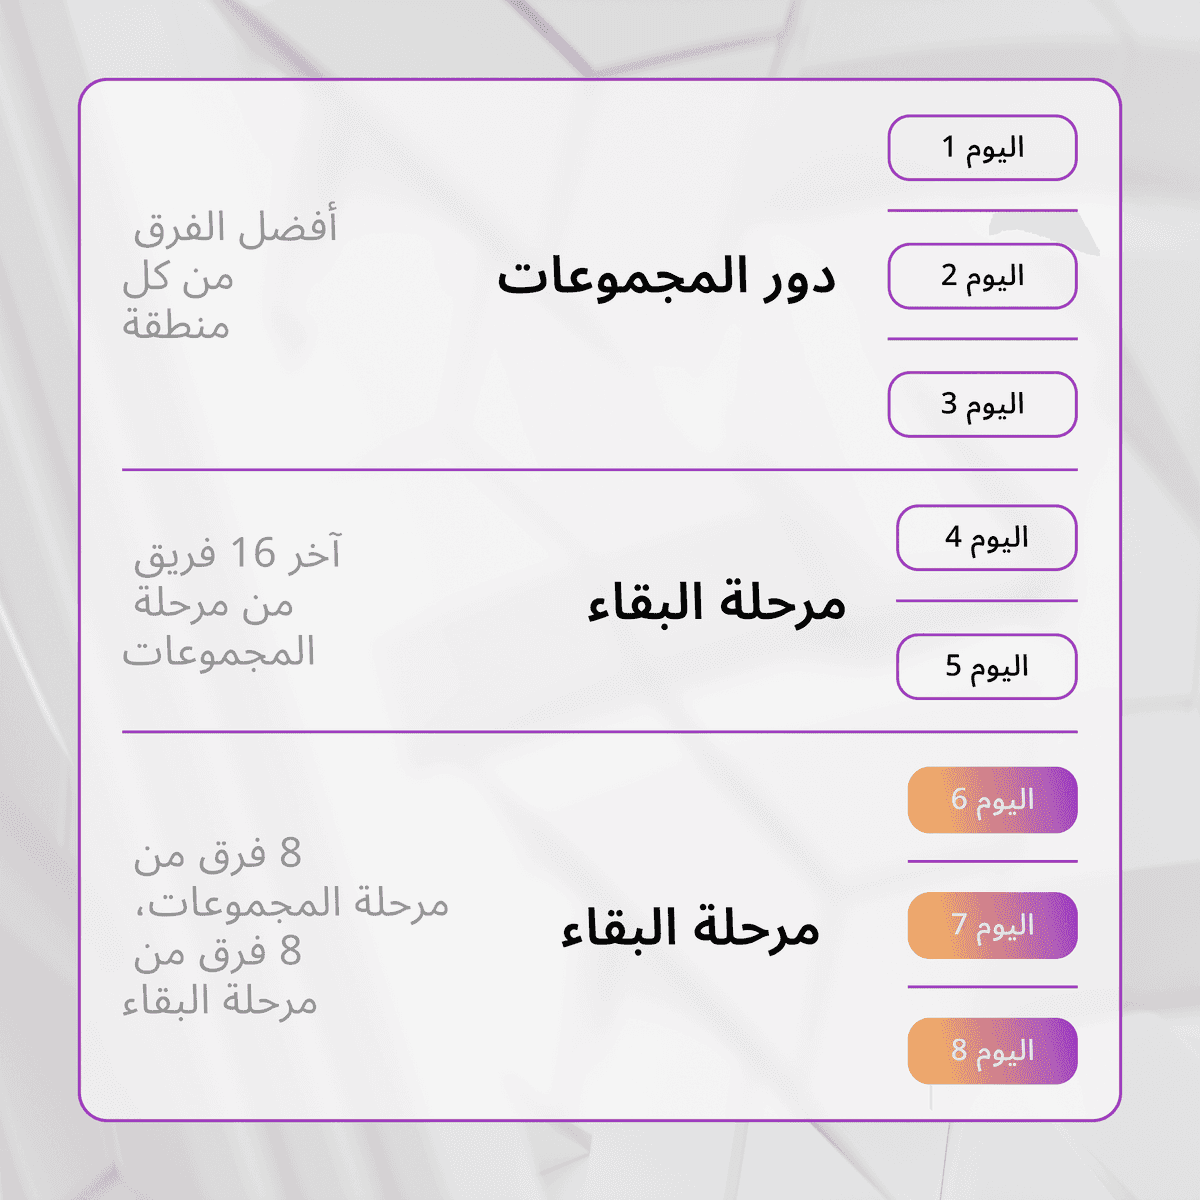This screenshot has height=1200, width=1200.
Task: Click the 8 فرق من مرحلة المجموعات text
Action: pyautogui.click(x=285, y=879)
